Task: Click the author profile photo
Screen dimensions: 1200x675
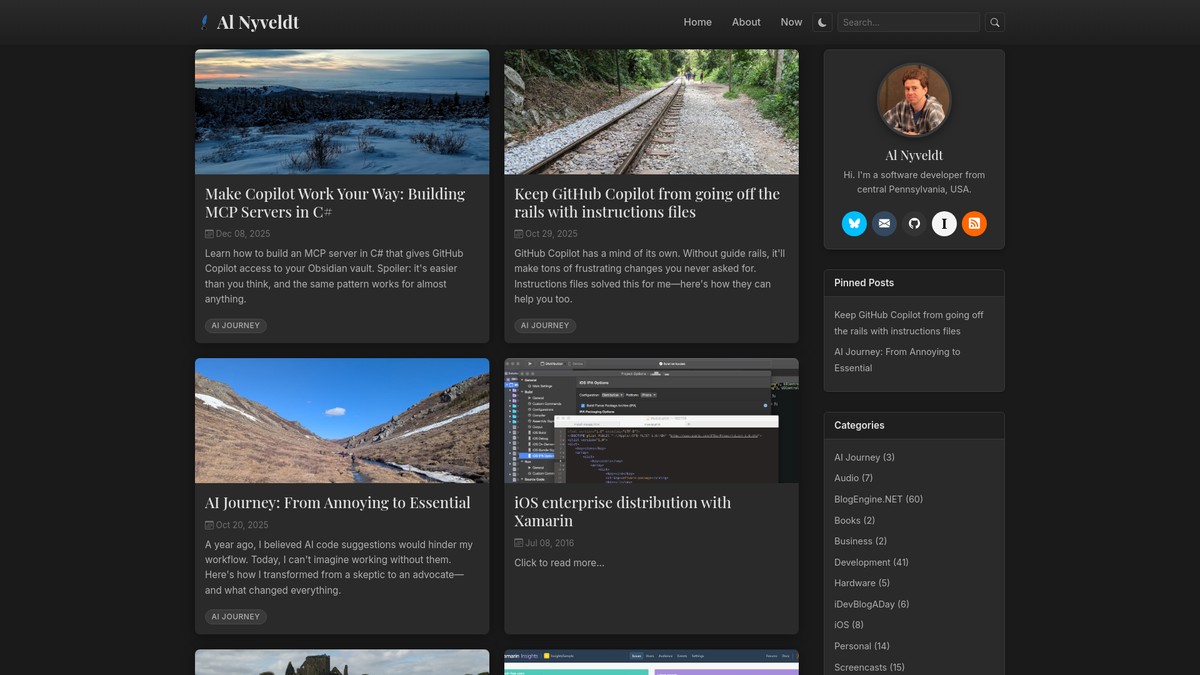Action: (x=914, y=100)
